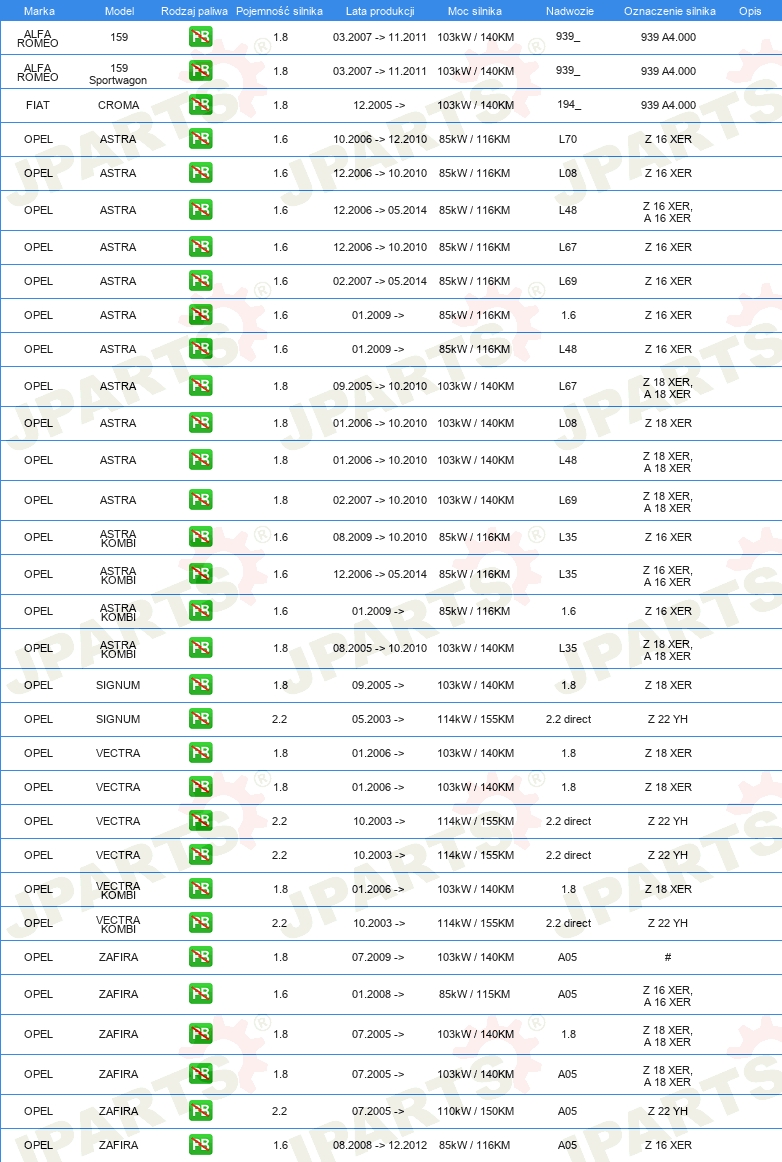782x1162 pixels.
Task: Click the fuel type icon for Alfa Romeo 159 Sportwagon
Action: click(x=200, y=71)
